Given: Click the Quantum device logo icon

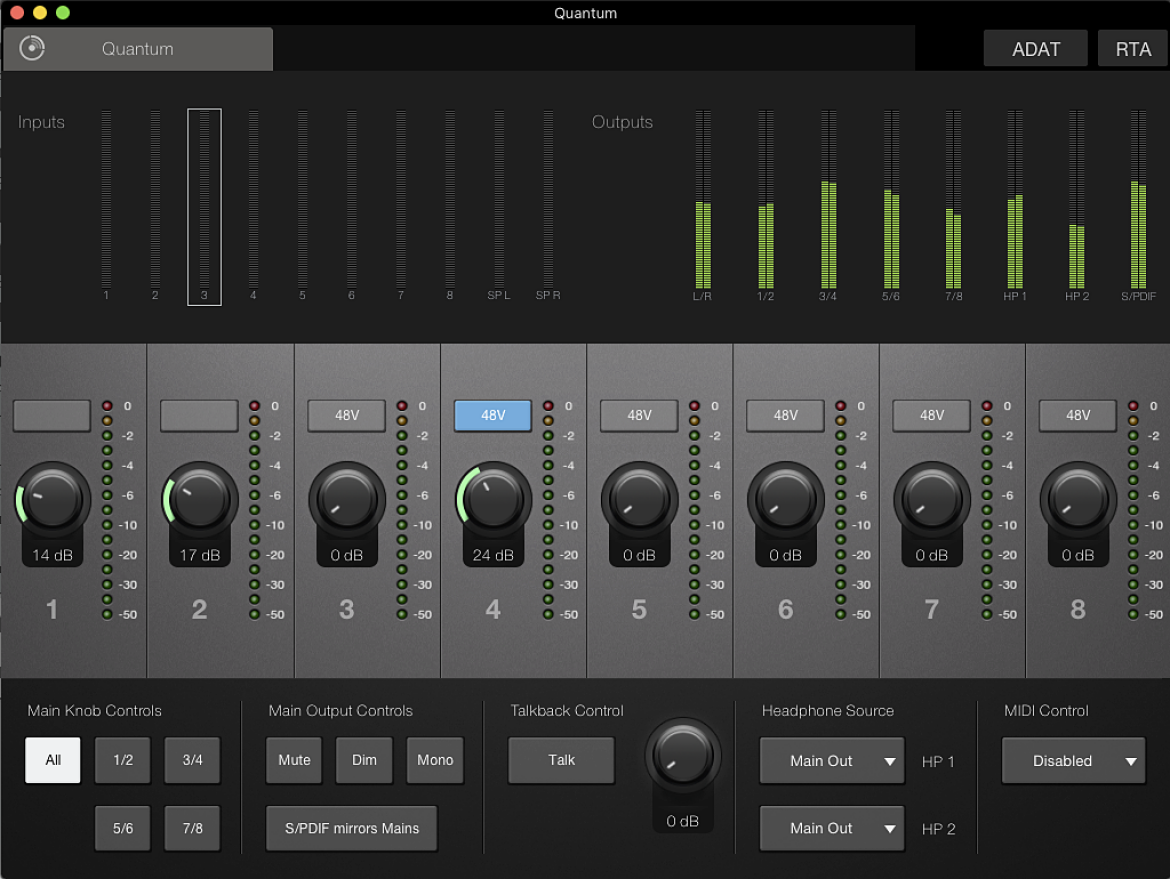Looking at the screenshot, I should [32, 49].
